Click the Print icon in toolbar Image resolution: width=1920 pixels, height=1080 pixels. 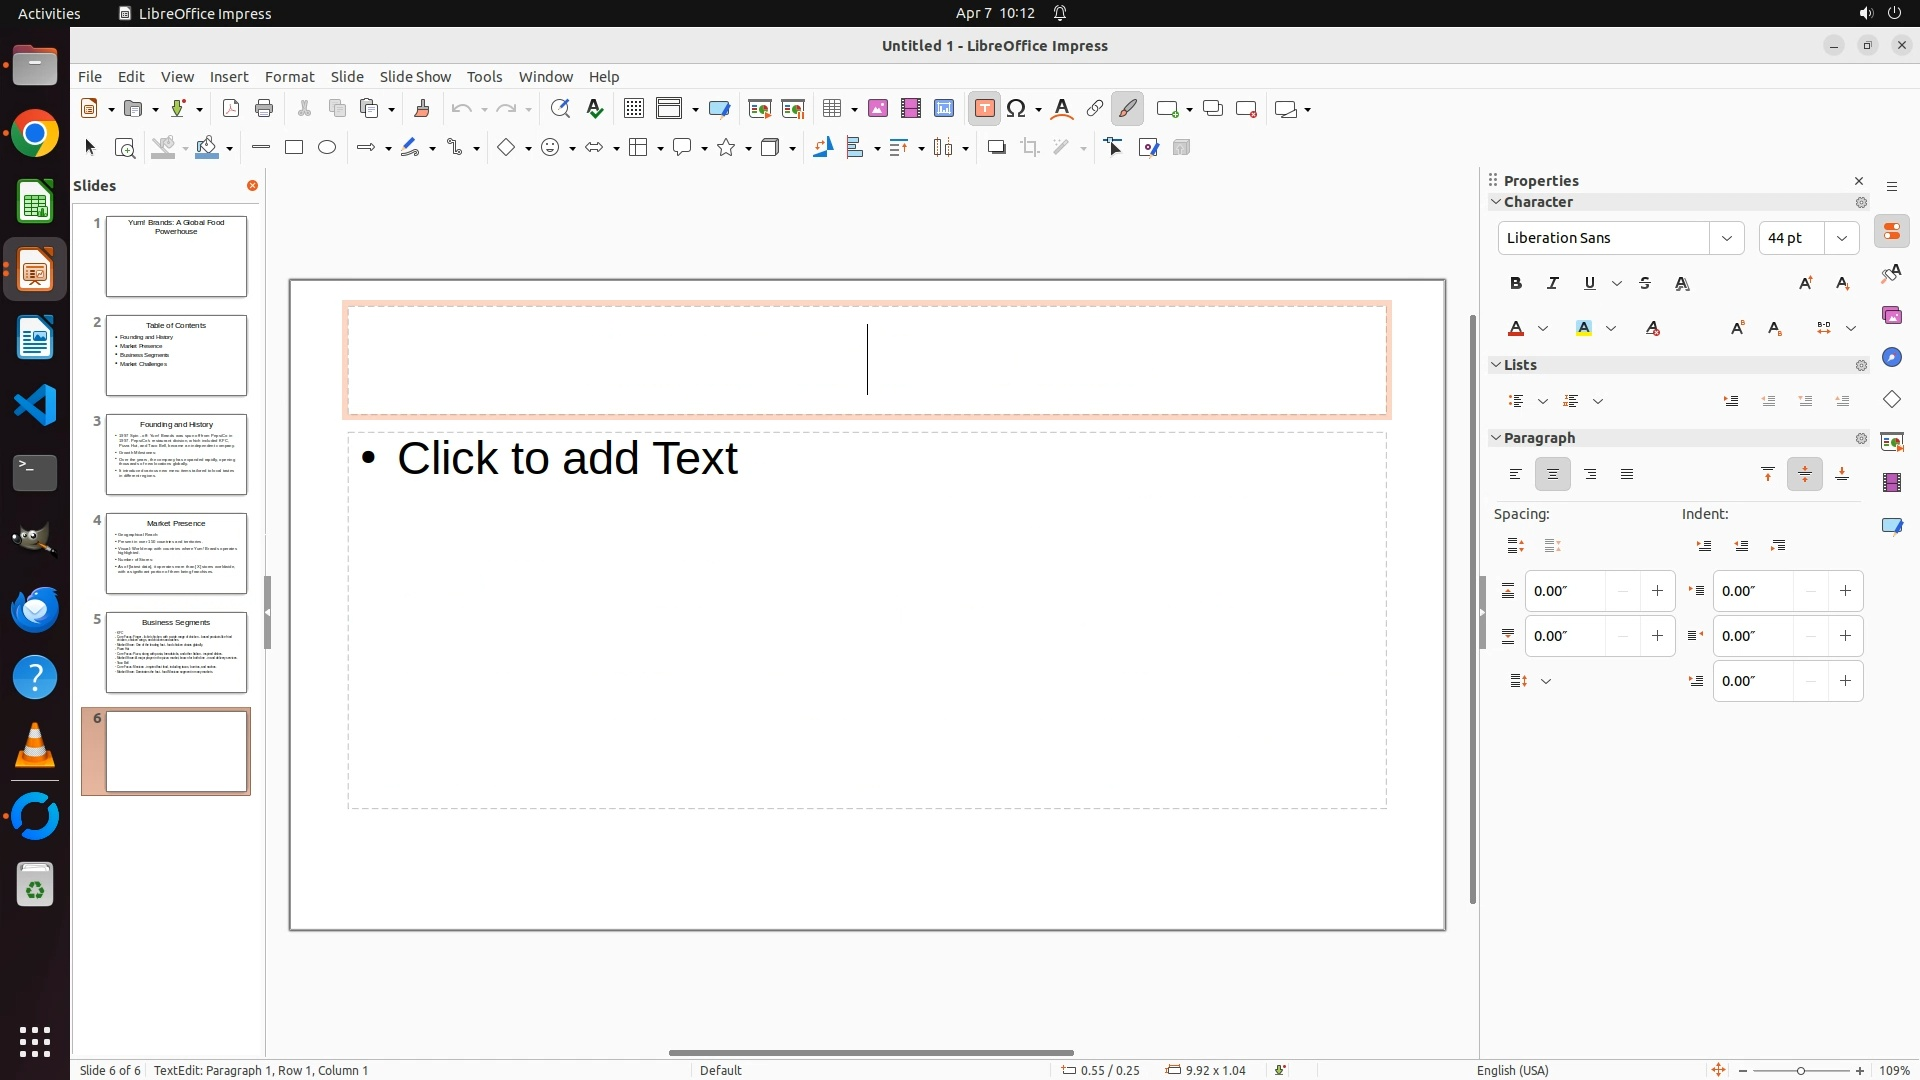[264, 109]
